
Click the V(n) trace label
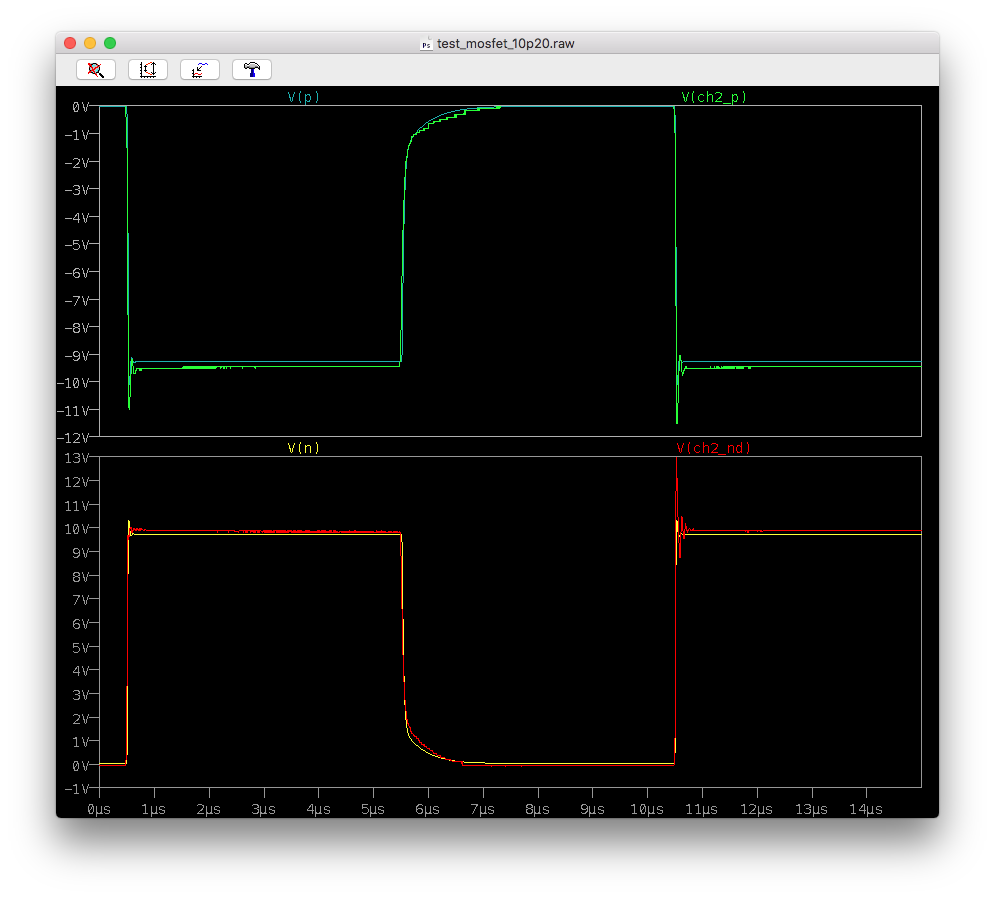[303, 448]
